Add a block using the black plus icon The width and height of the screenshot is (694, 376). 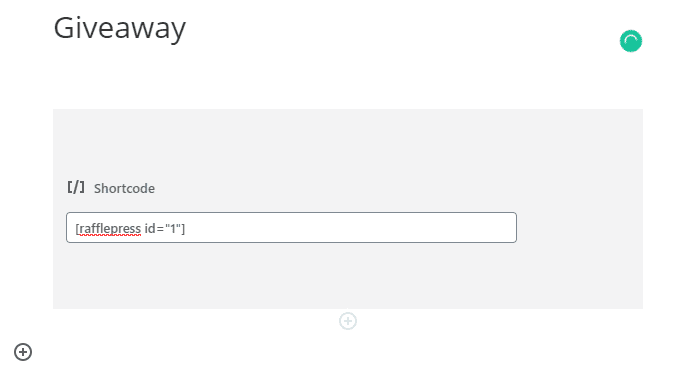[x=23, y=352]
